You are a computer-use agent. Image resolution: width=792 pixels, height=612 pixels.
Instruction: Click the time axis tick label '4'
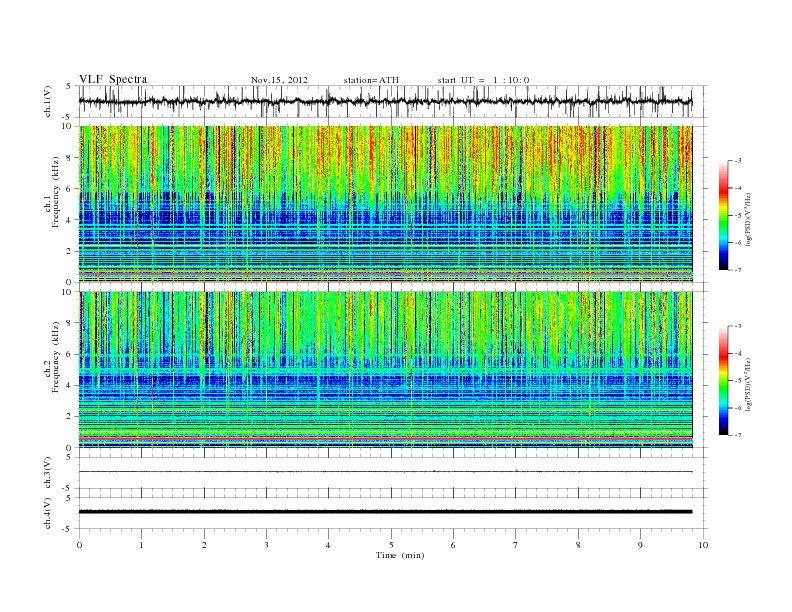[329, 545]
